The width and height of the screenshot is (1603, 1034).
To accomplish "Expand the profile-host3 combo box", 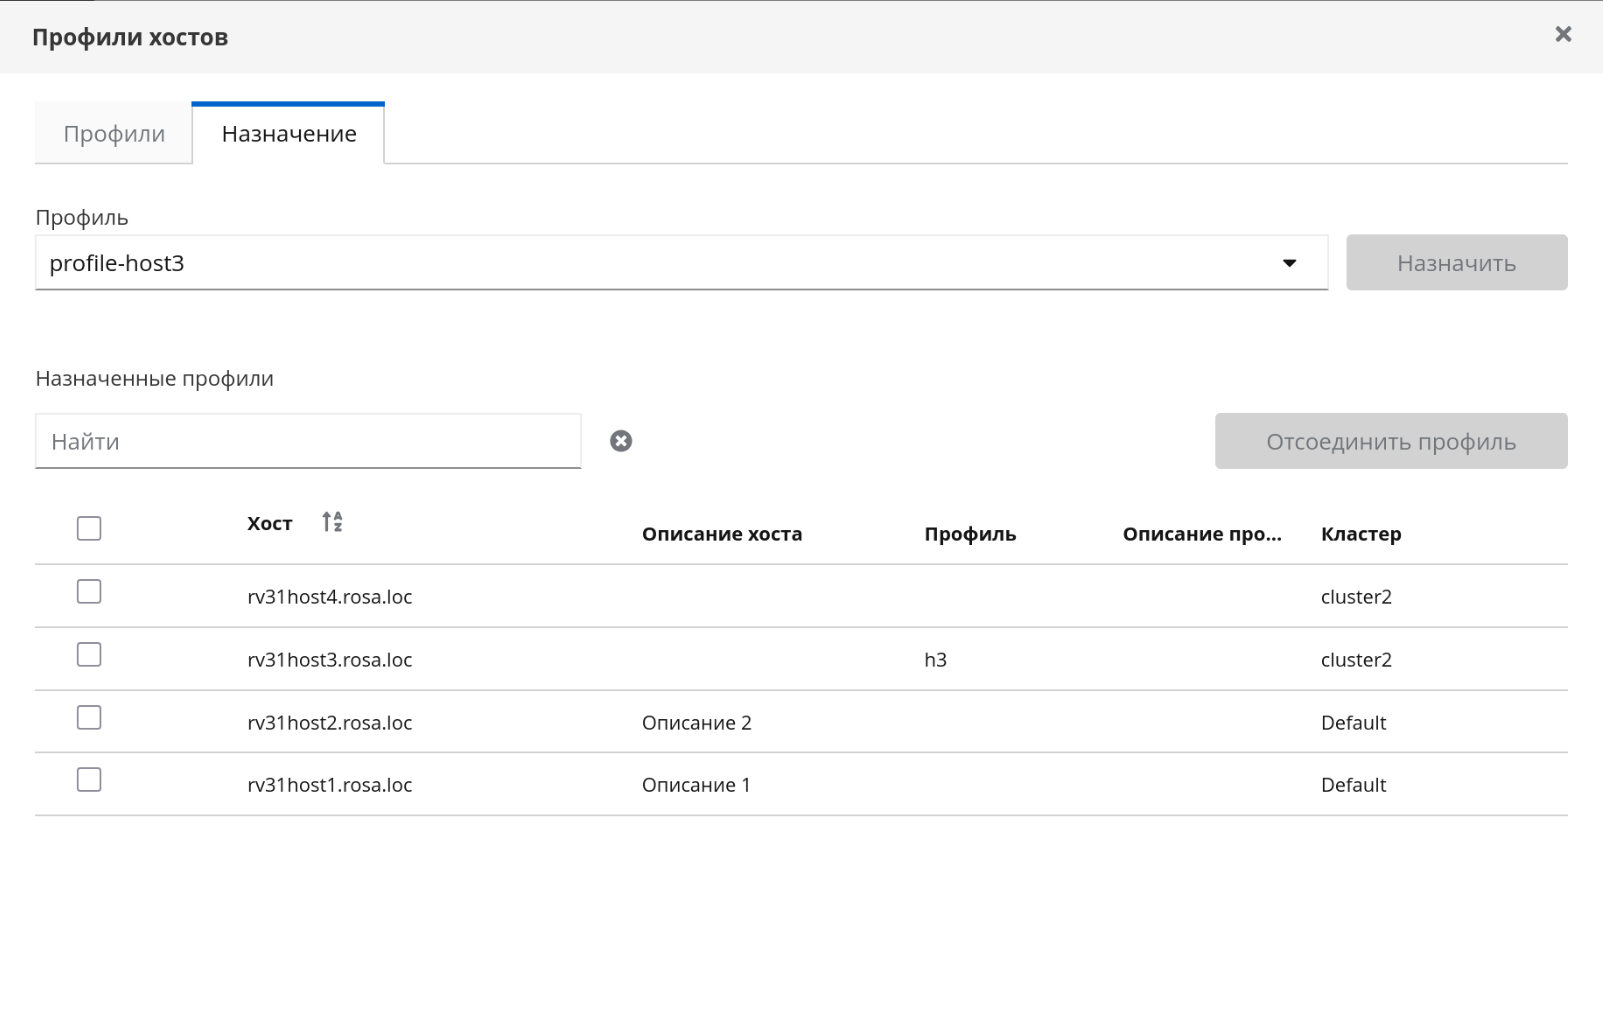I will click(x=660, y=263).
